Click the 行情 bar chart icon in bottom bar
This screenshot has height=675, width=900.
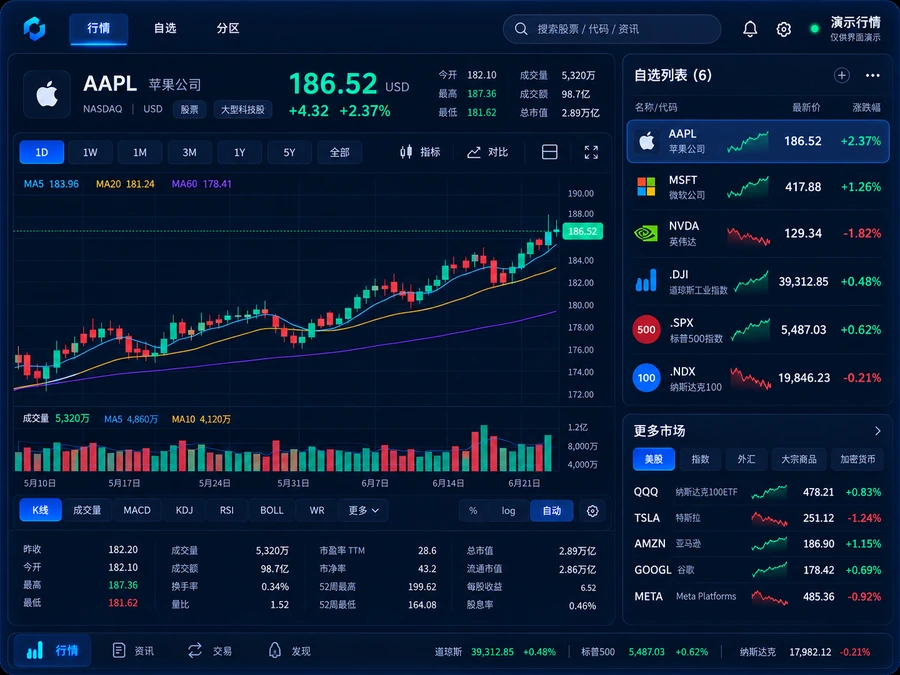(x=34, y=650)
